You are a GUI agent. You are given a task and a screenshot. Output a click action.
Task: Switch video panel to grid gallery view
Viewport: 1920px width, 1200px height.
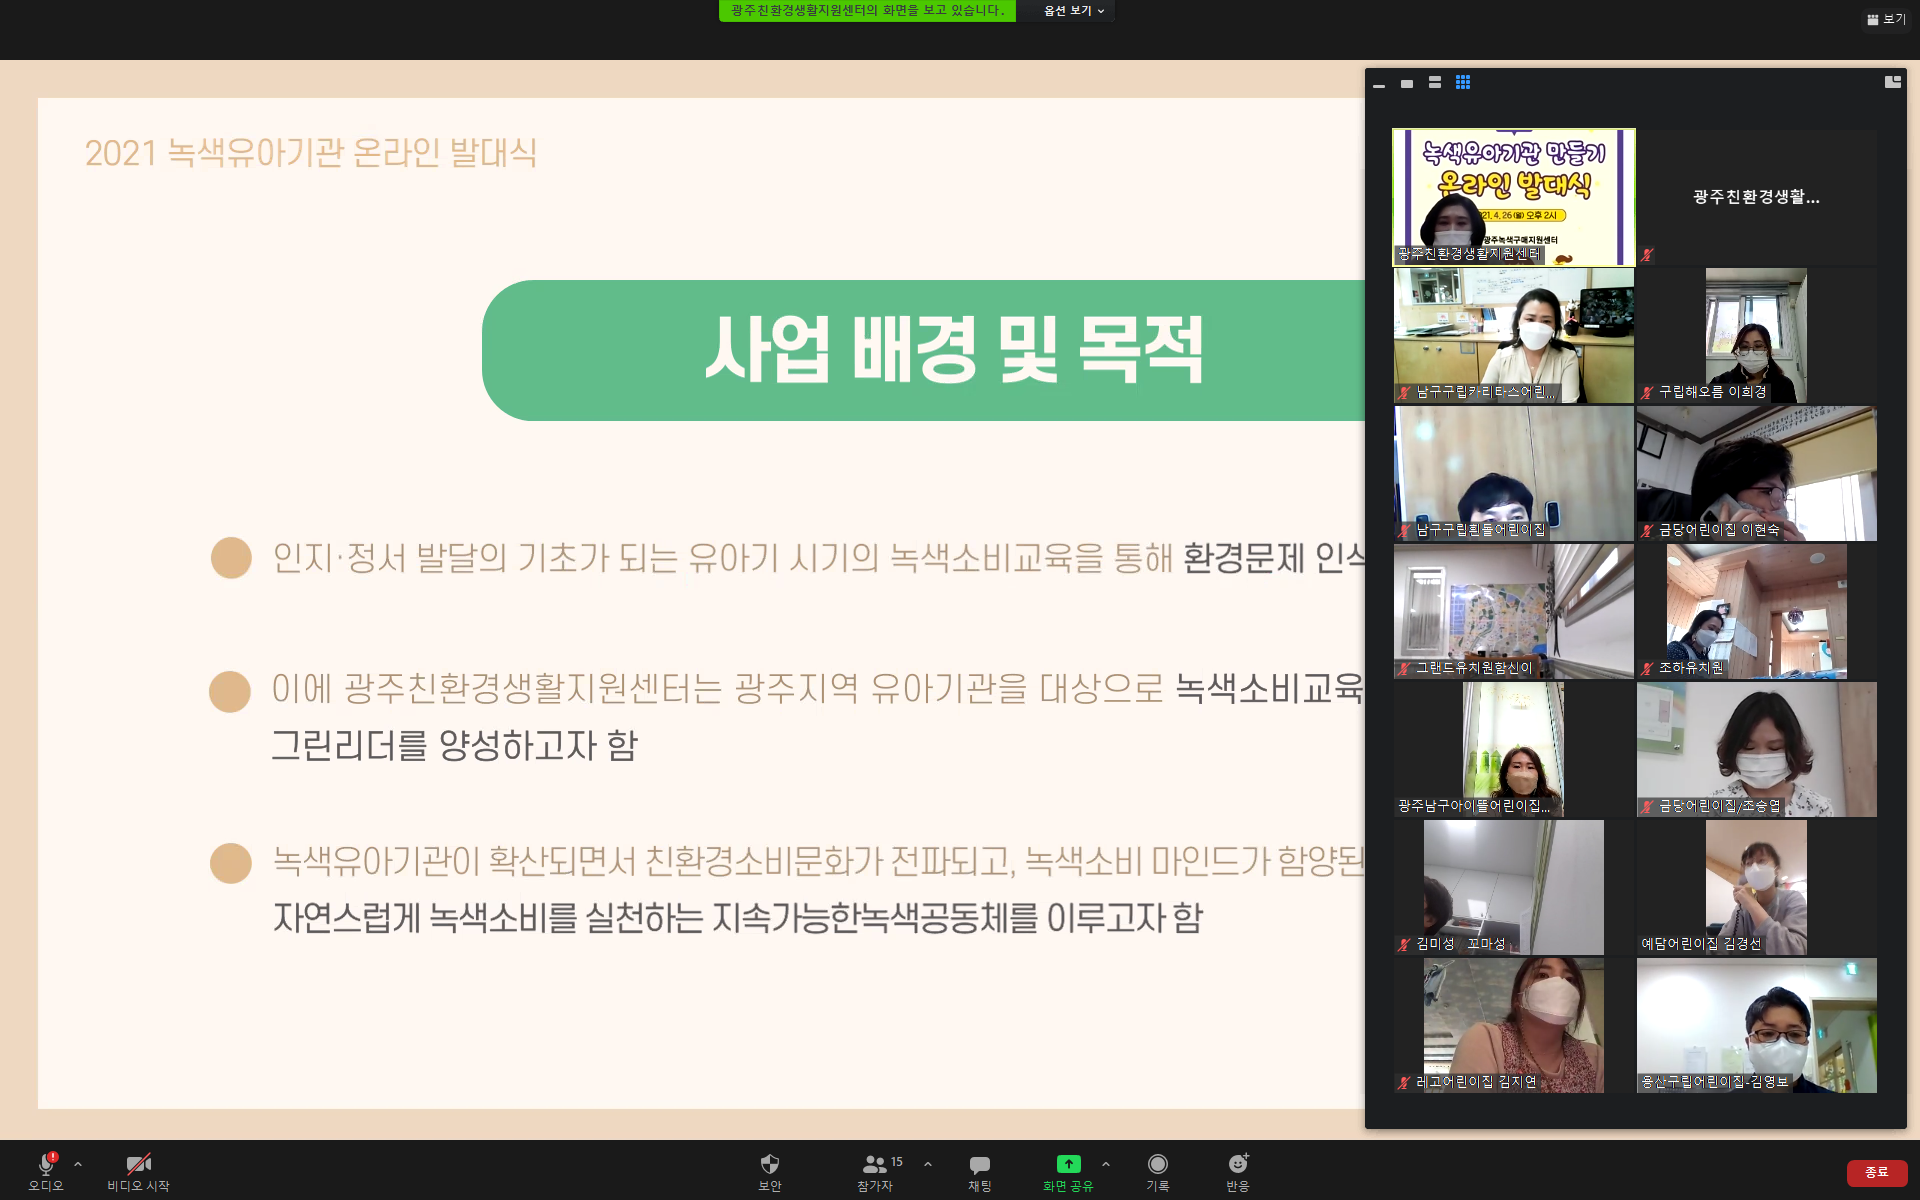pyautogui.click(x=1463, y=83)
